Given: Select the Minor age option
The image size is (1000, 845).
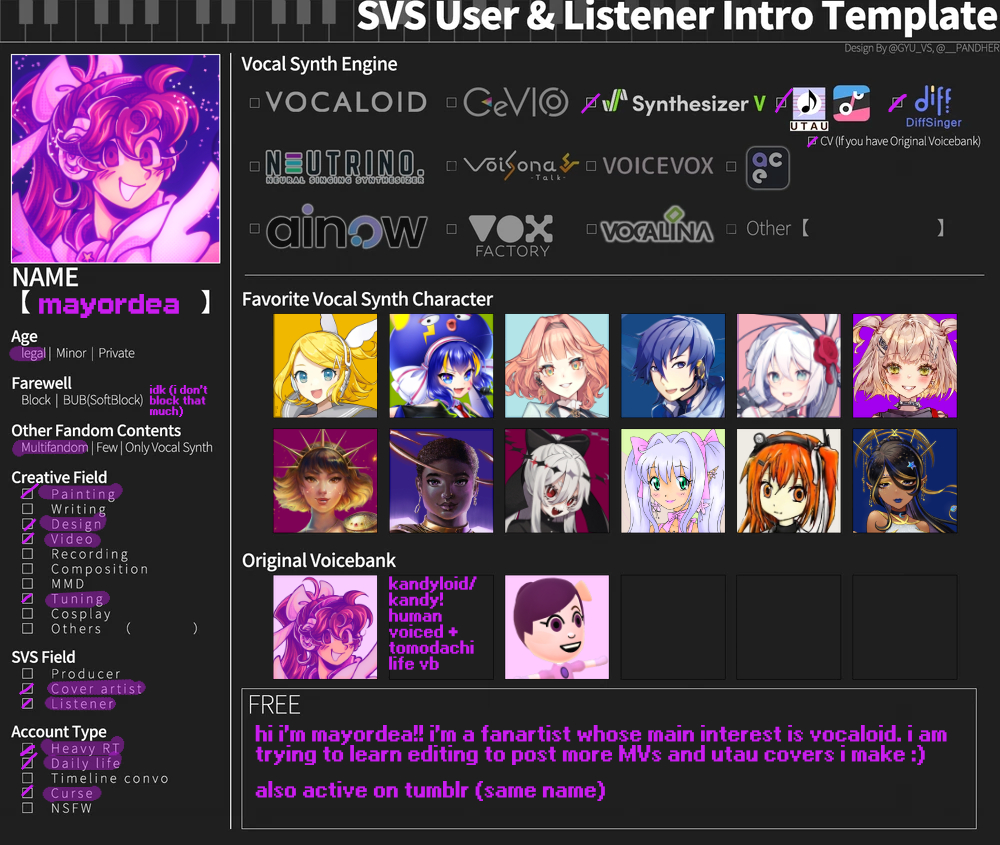Looking at the screenshot, I should point(71,353).
